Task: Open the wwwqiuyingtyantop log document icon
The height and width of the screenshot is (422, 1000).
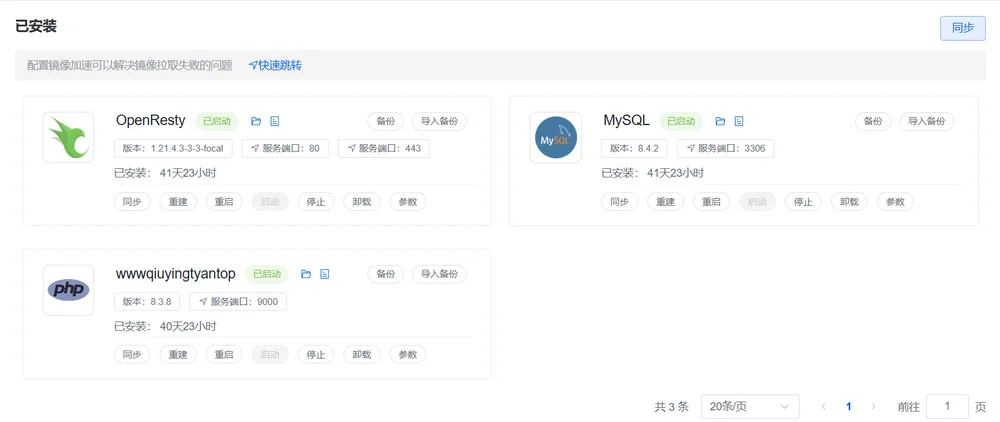Action: pyautogui.click(x=325, y=274)
